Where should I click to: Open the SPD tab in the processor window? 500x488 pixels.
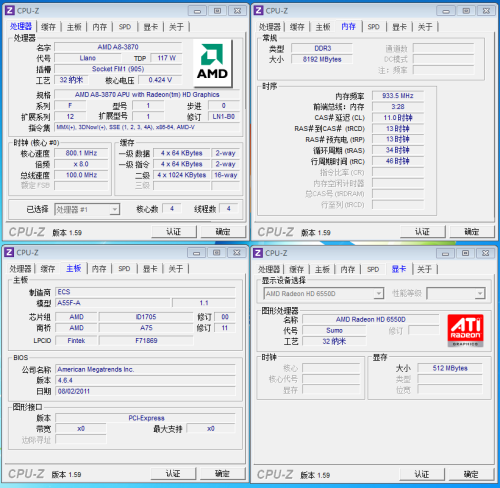coord(125,27)
